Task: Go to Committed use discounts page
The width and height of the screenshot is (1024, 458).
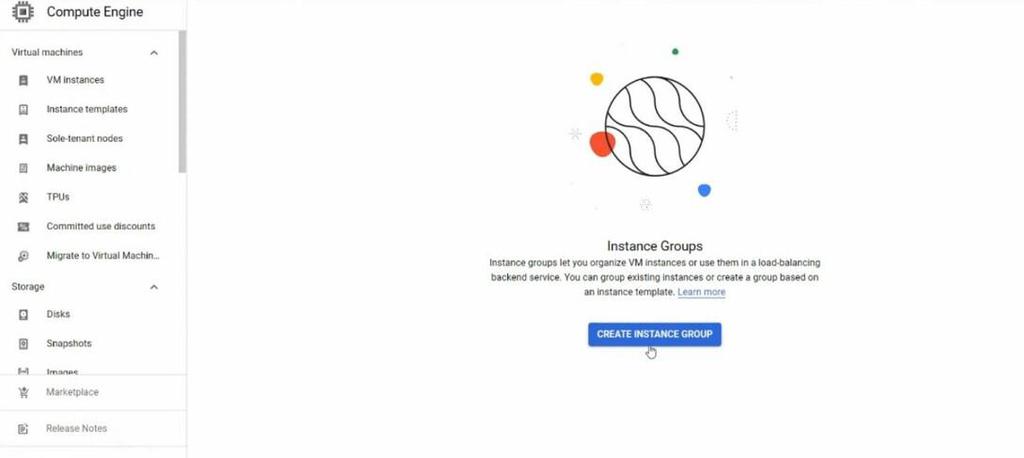Action: [101, 226]
